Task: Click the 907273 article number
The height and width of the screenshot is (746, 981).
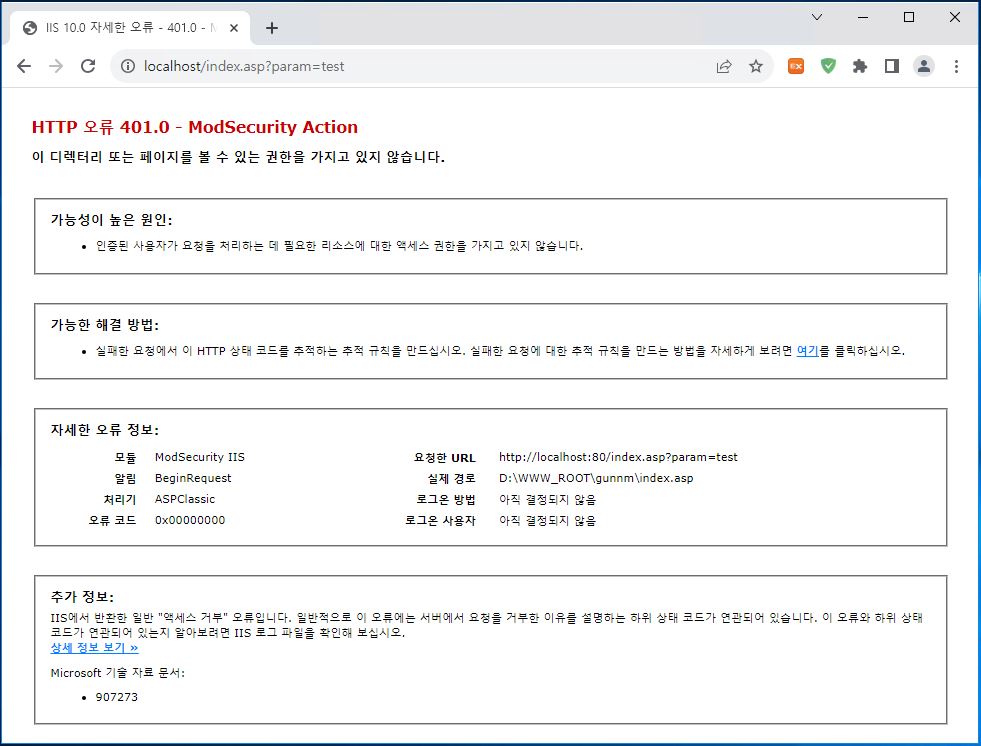Action: [116, 697]
